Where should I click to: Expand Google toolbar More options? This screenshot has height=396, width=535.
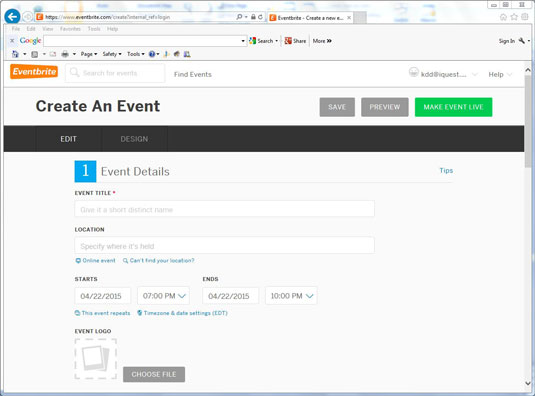click(322, 41)
